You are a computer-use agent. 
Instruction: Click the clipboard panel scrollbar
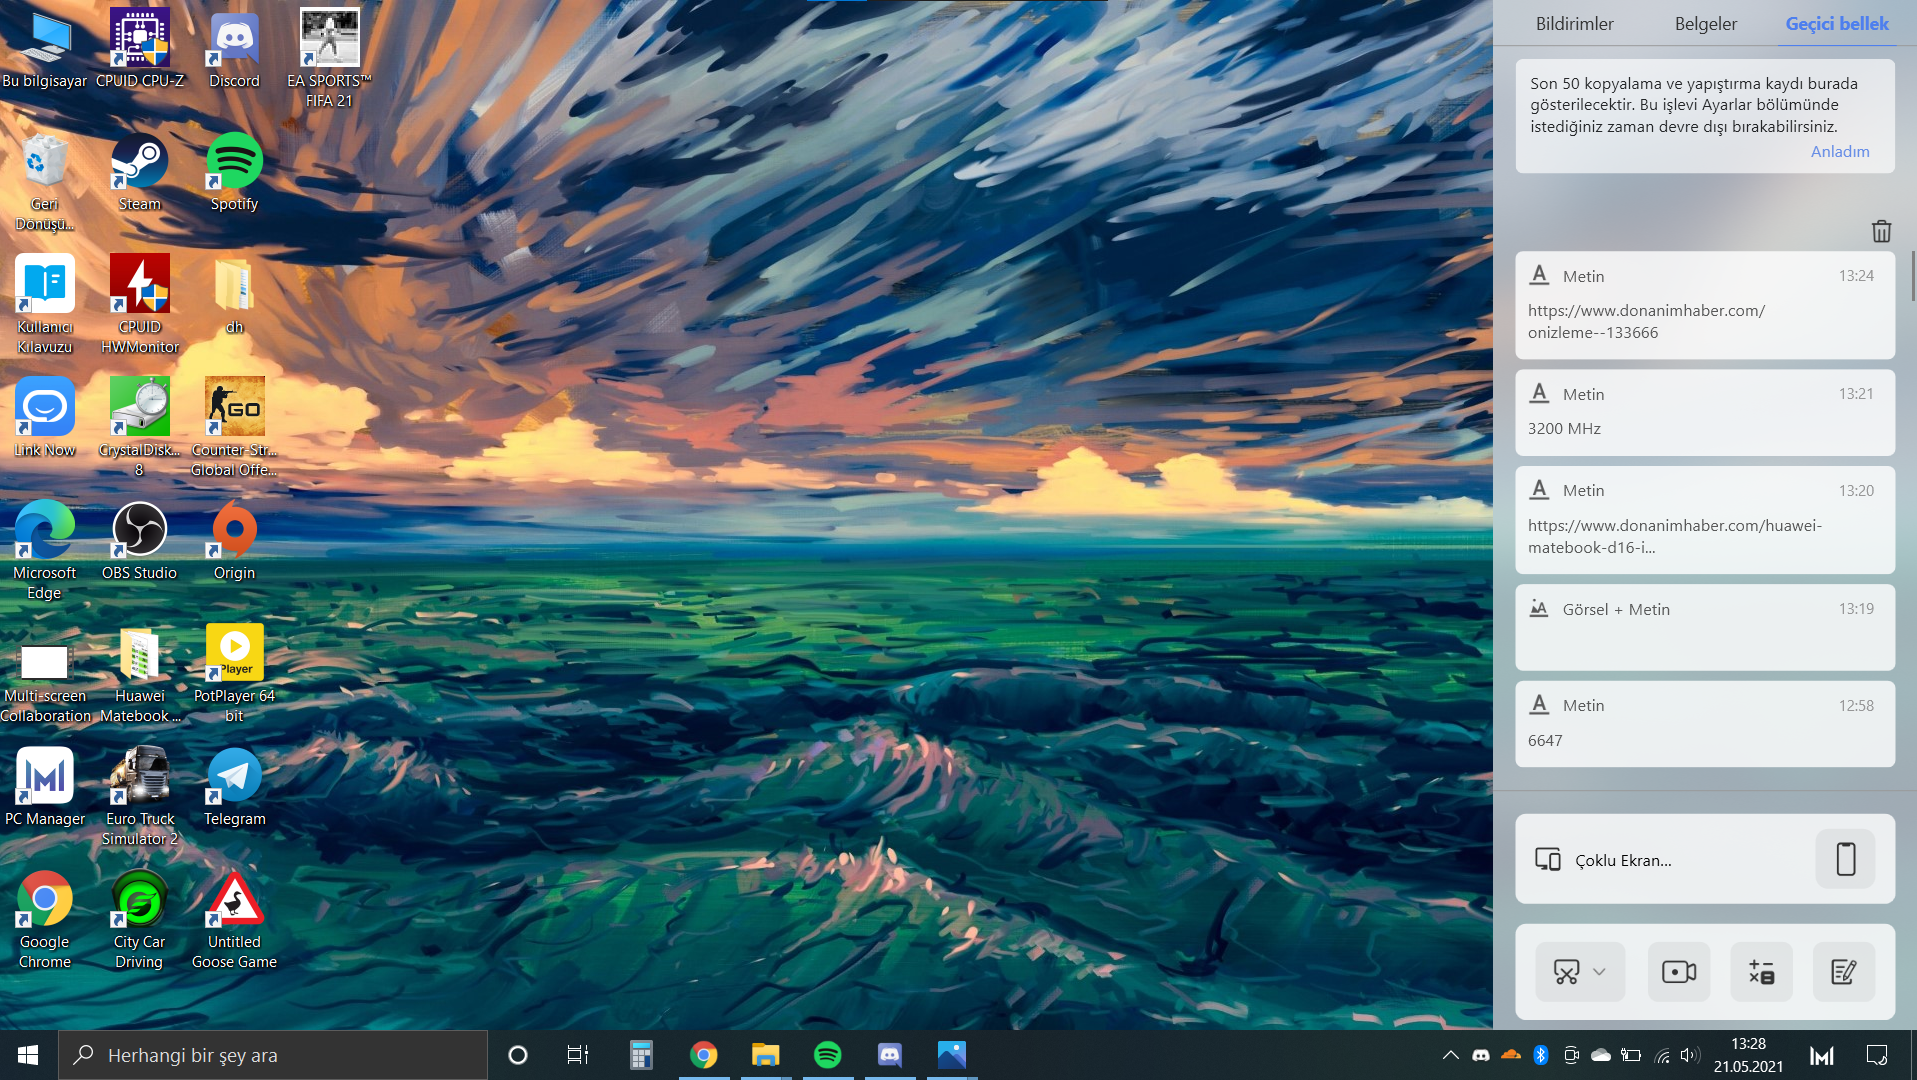click(1912, 275)
